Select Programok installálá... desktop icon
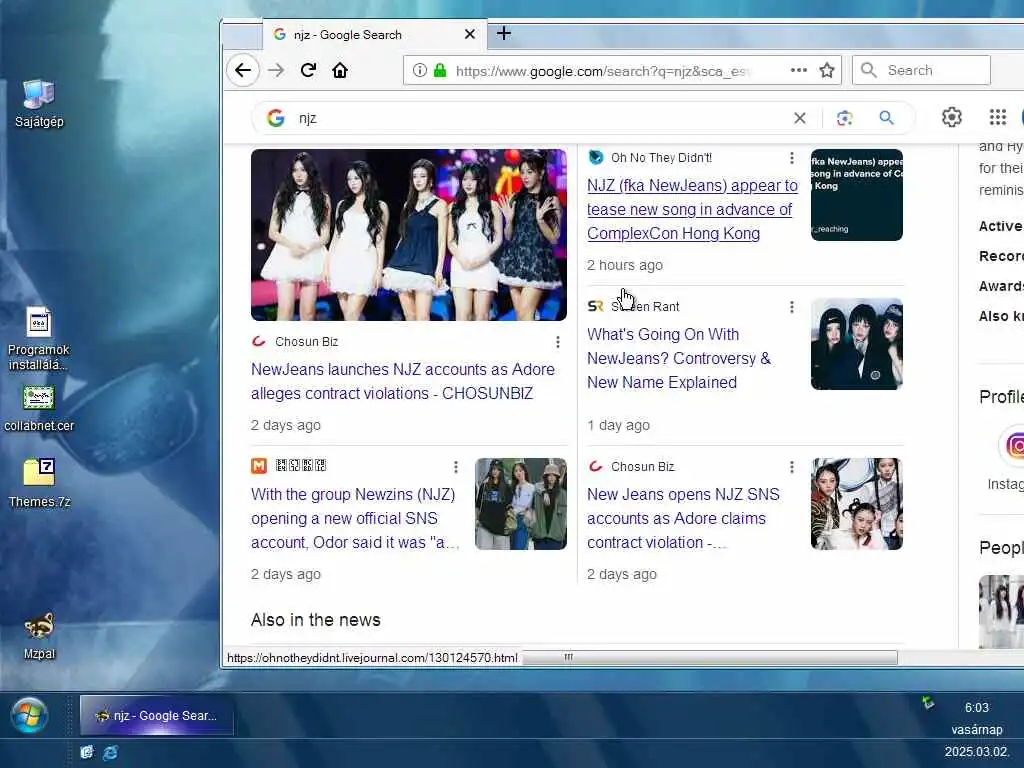Viewport: 1024px width, 768px height. 39,339
